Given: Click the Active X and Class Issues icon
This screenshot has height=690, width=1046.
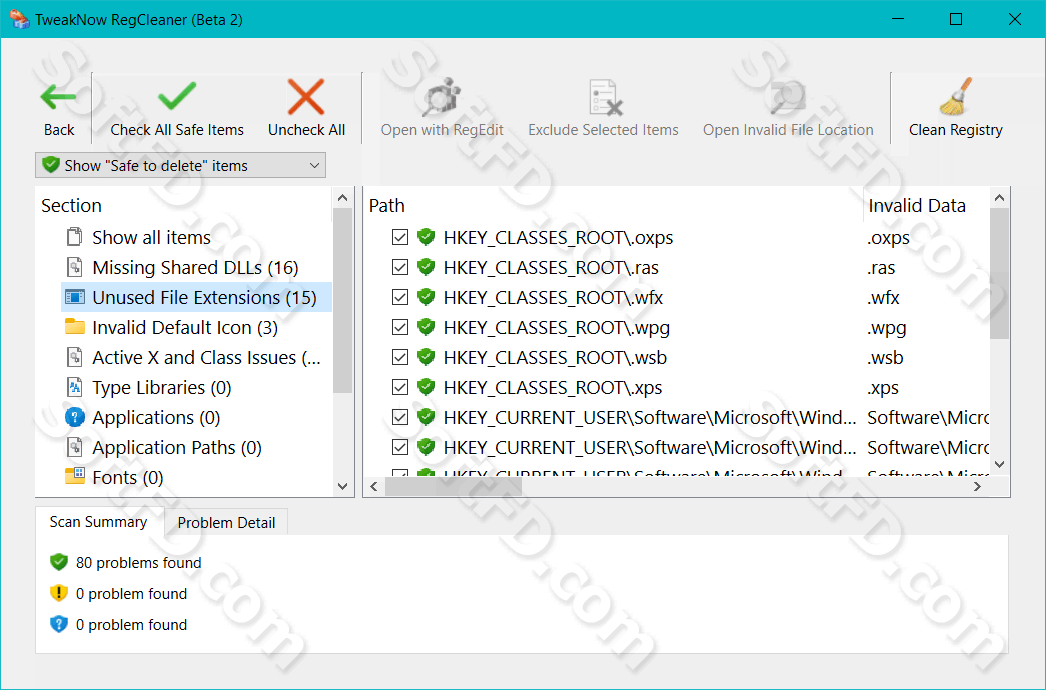Looking at the screenshot, I should [x=75, y=357].
